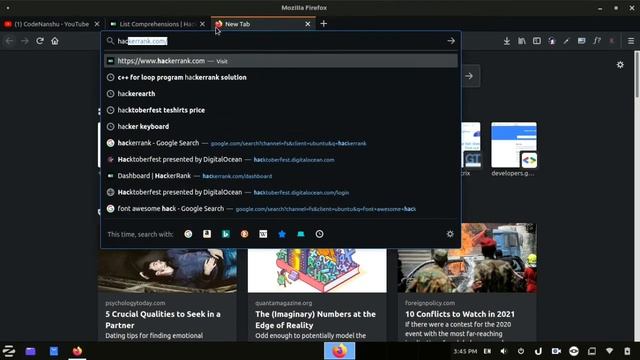Search with Bing one-off engine icon
This screenshot has height=360, width=640.
pyautogui.click(x=226, y=234)
